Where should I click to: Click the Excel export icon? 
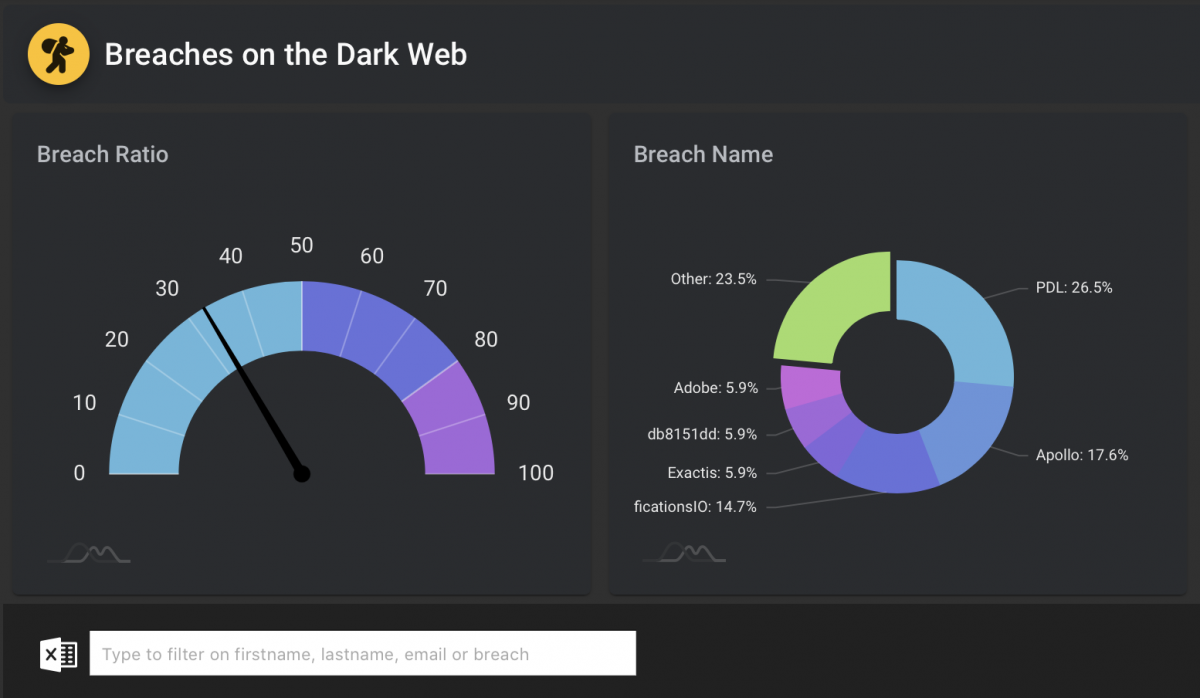(59, 654)
